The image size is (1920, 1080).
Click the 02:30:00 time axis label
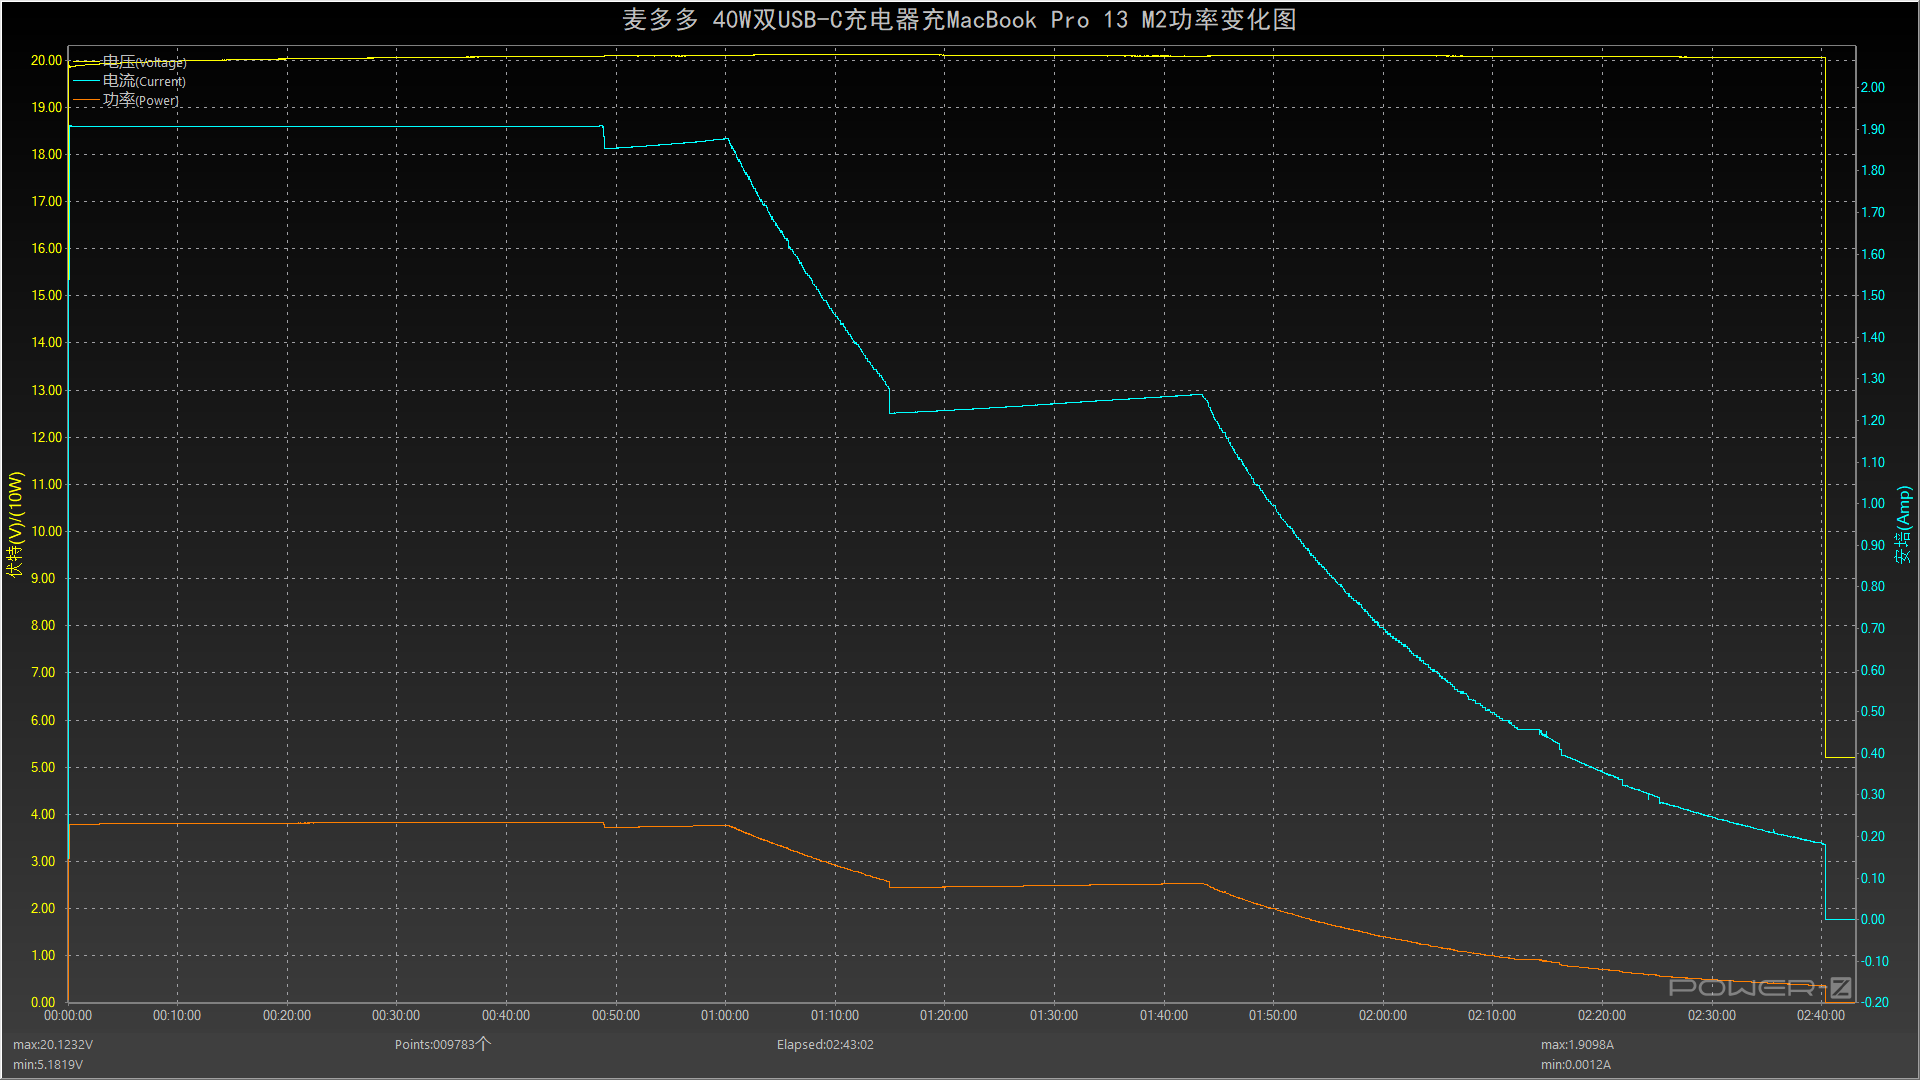pyautogui.click(x=1712, y=1015)
